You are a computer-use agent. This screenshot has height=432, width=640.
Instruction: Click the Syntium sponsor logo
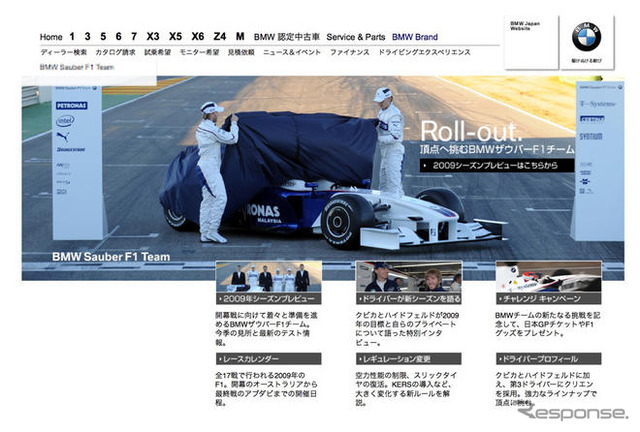[591, 136]
